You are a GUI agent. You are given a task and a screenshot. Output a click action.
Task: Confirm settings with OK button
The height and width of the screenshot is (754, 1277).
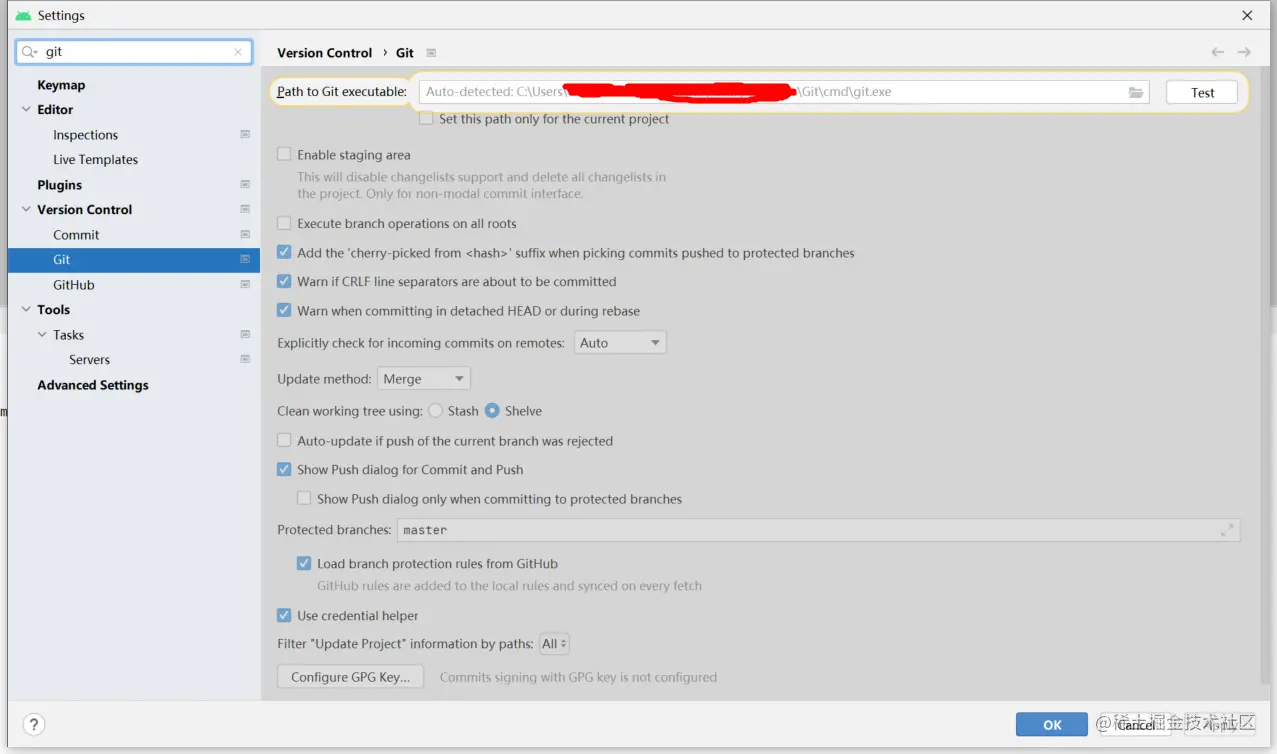(1052, 725)
